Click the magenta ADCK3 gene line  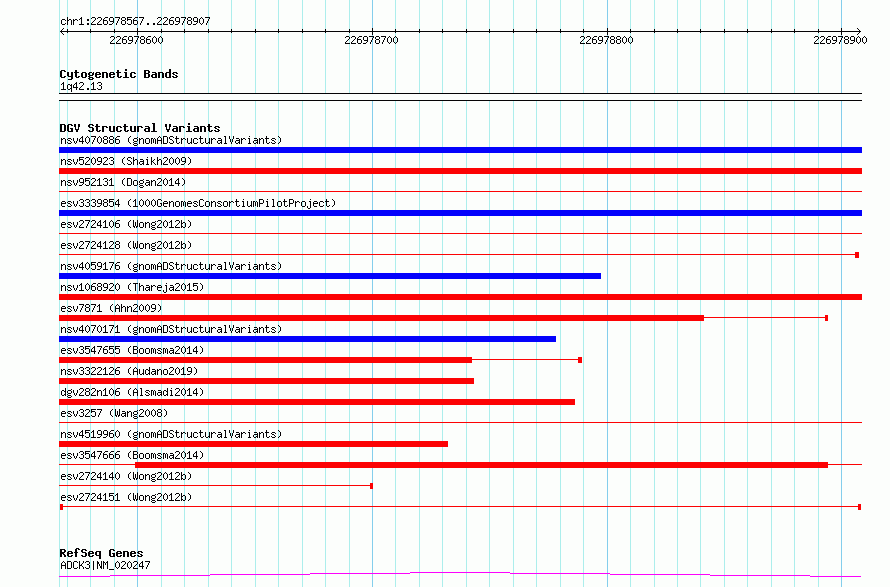[460, 575]
